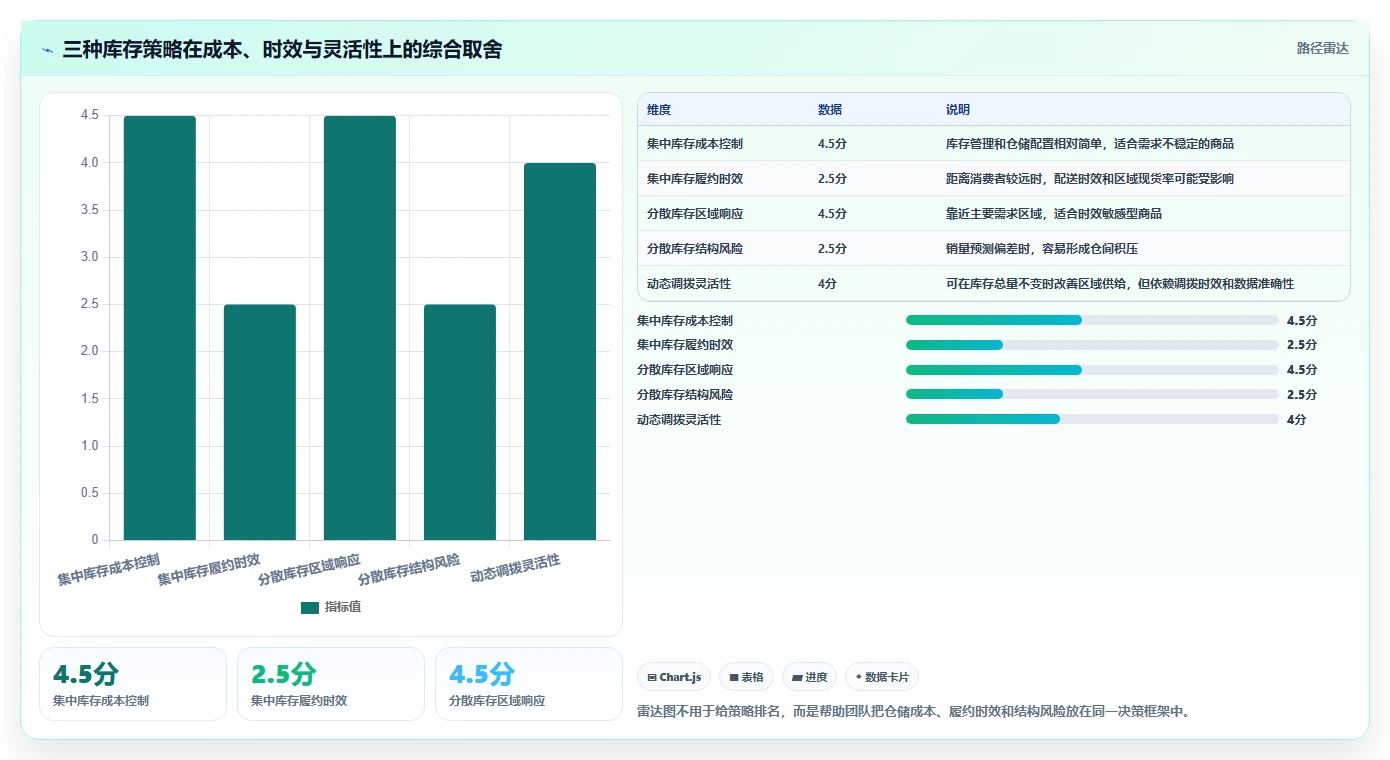Select the Chart.js tag chip
The width and height of the screenshot is (1390, 760).
[674, 677]
